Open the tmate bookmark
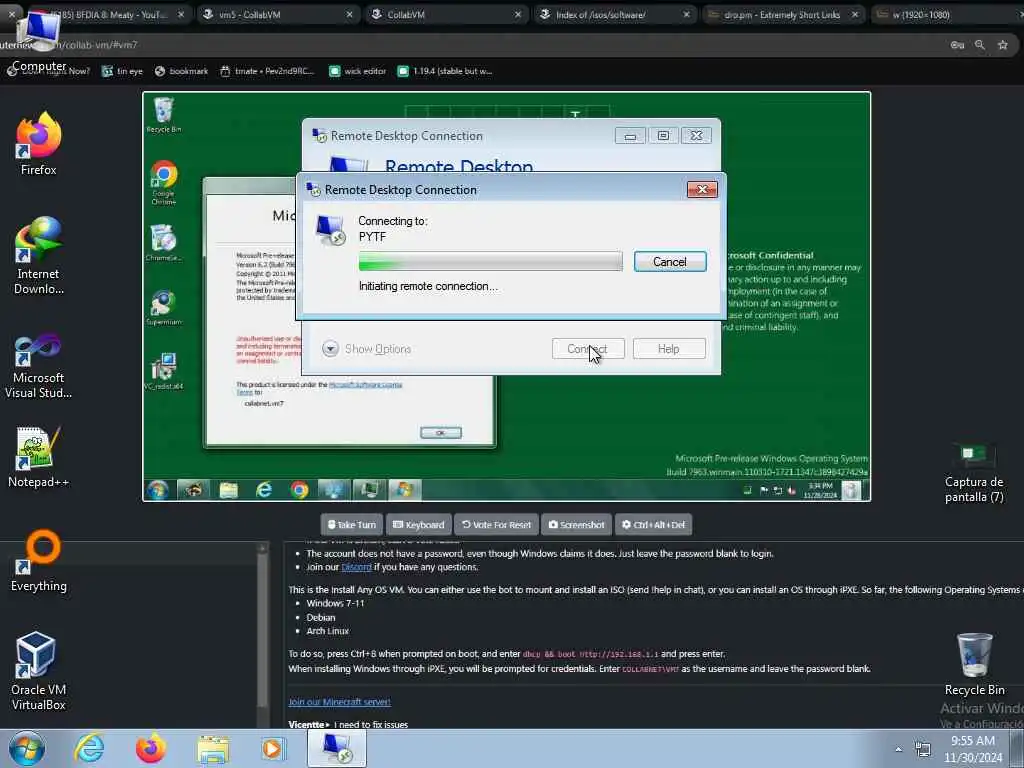The height and width of the screenshot is (768, 1024). 267,71
